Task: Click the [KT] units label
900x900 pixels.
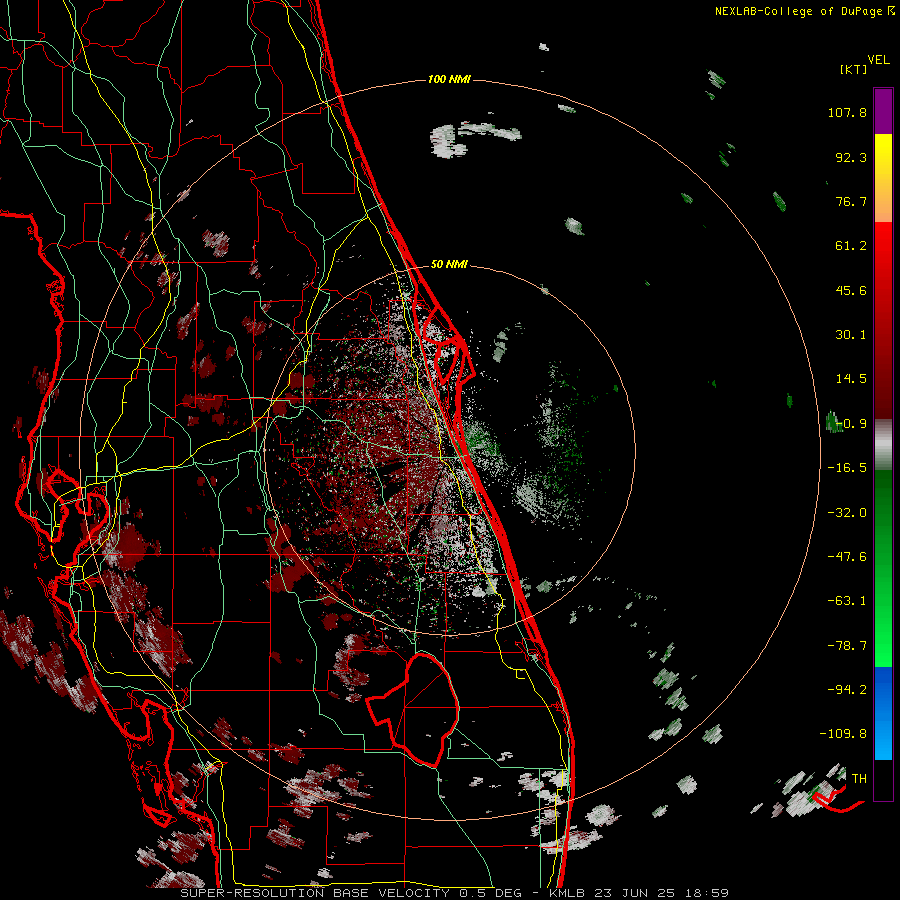Action: click(854, 69)
